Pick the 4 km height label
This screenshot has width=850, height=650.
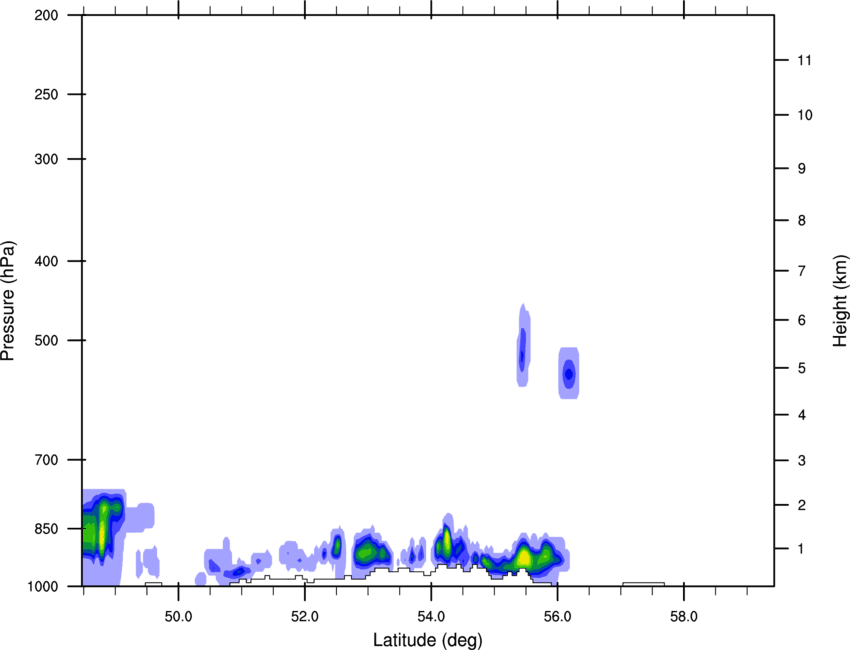(802, 415)
